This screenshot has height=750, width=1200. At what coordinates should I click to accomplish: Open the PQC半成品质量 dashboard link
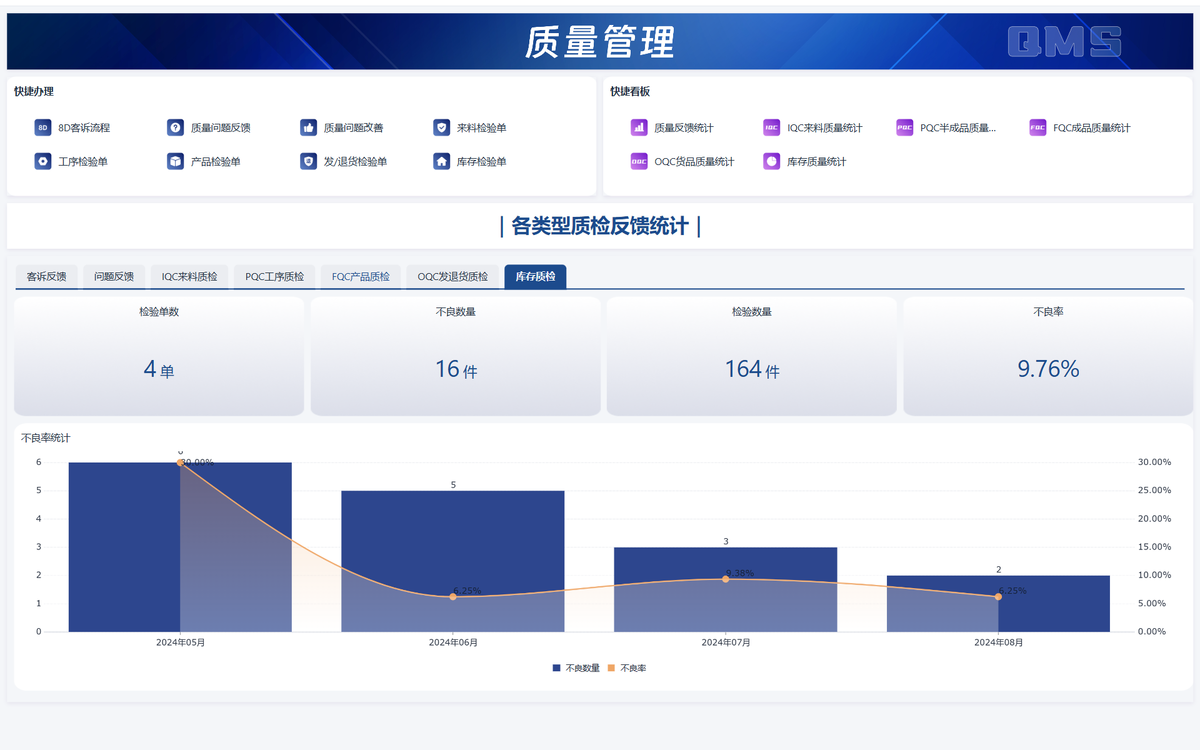pyautogui.click(x=958, y=128)
